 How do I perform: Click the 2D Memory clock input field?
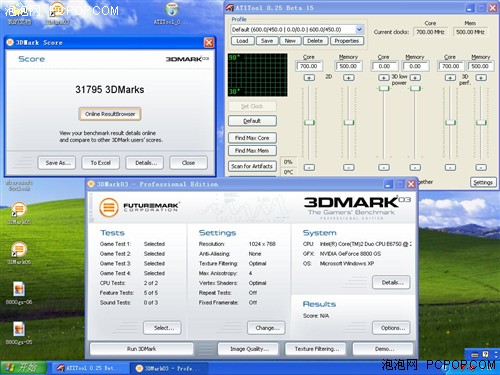point(348,66)
